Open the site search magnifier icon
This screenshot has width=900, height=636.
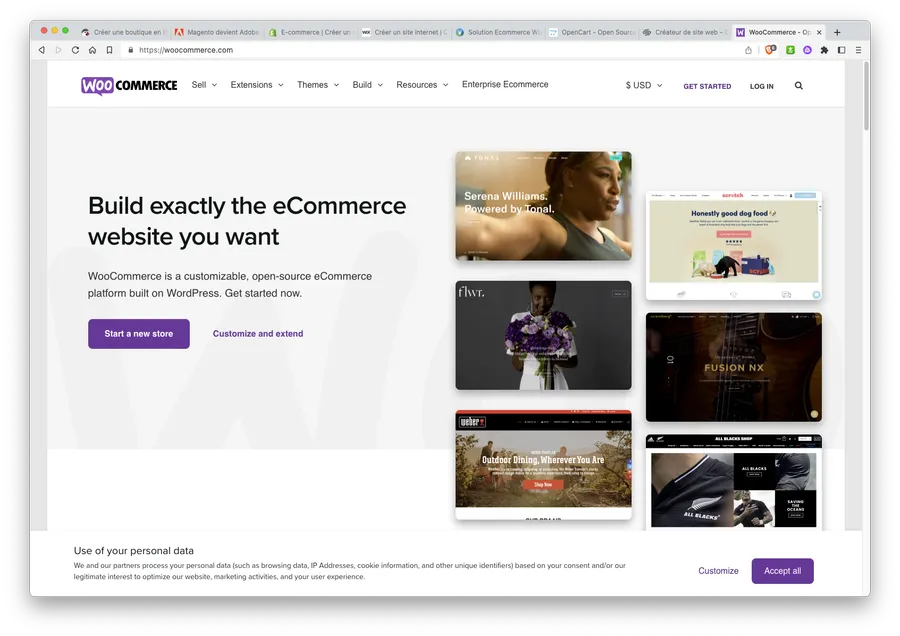pos(798,86)
